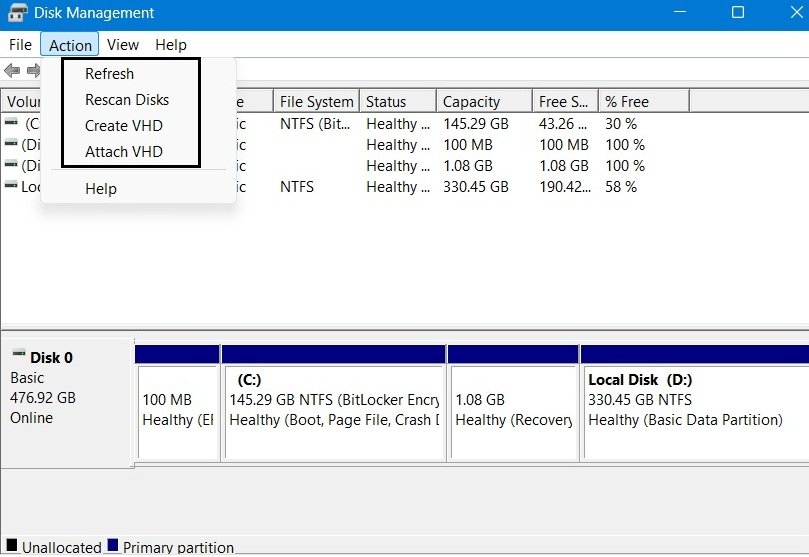Click the drive icon in the 100 MB volume row

pyautogui.click(x=11, y=143)
